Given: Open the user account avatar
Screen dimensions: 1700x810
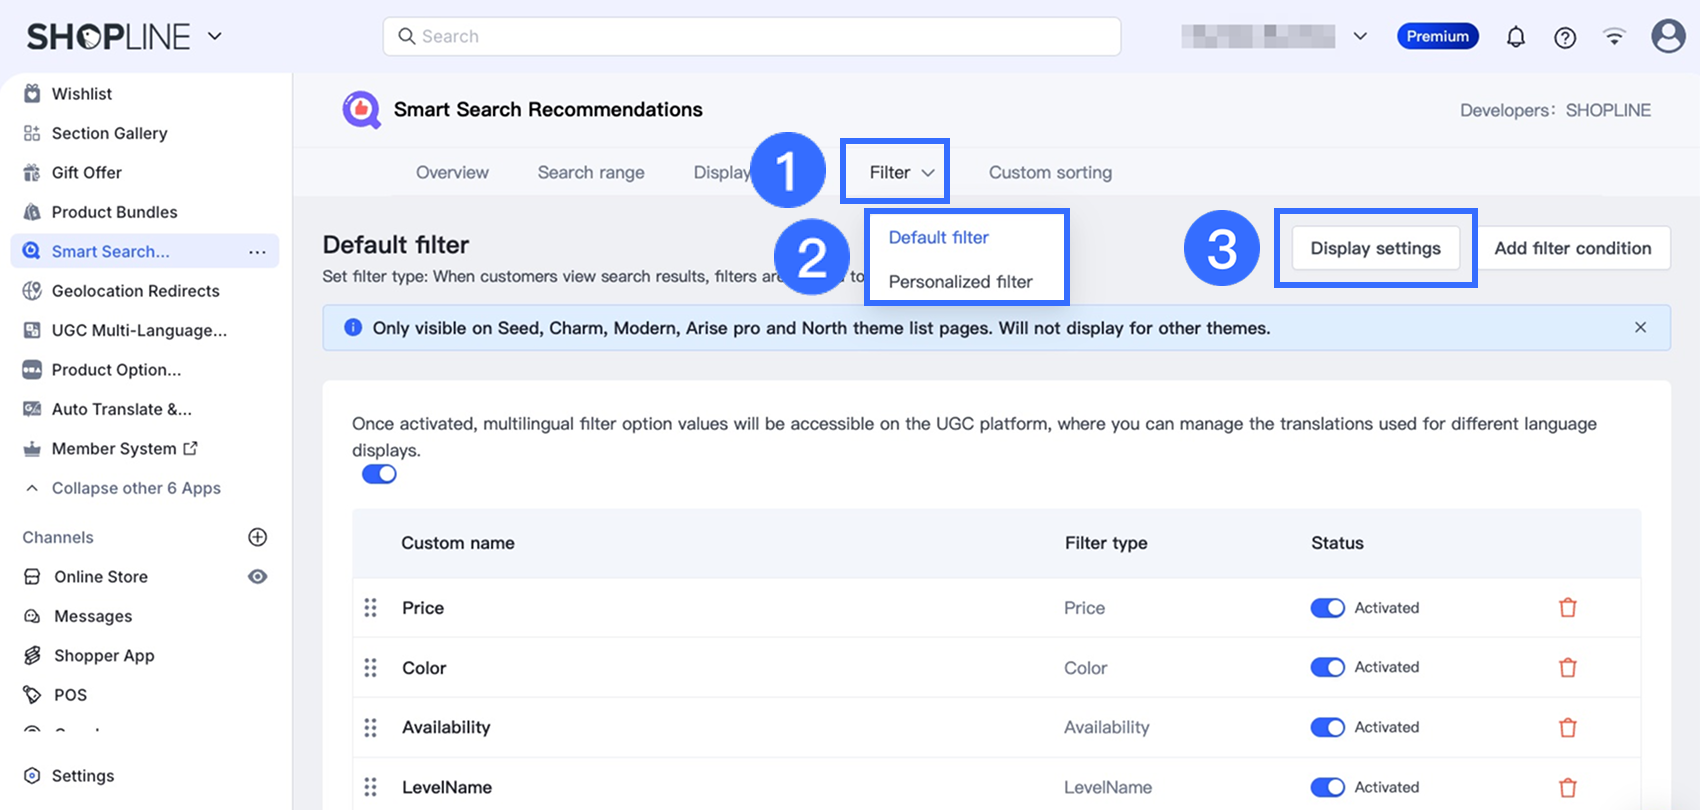Looking at the screenshot, I should point(1667,36).
